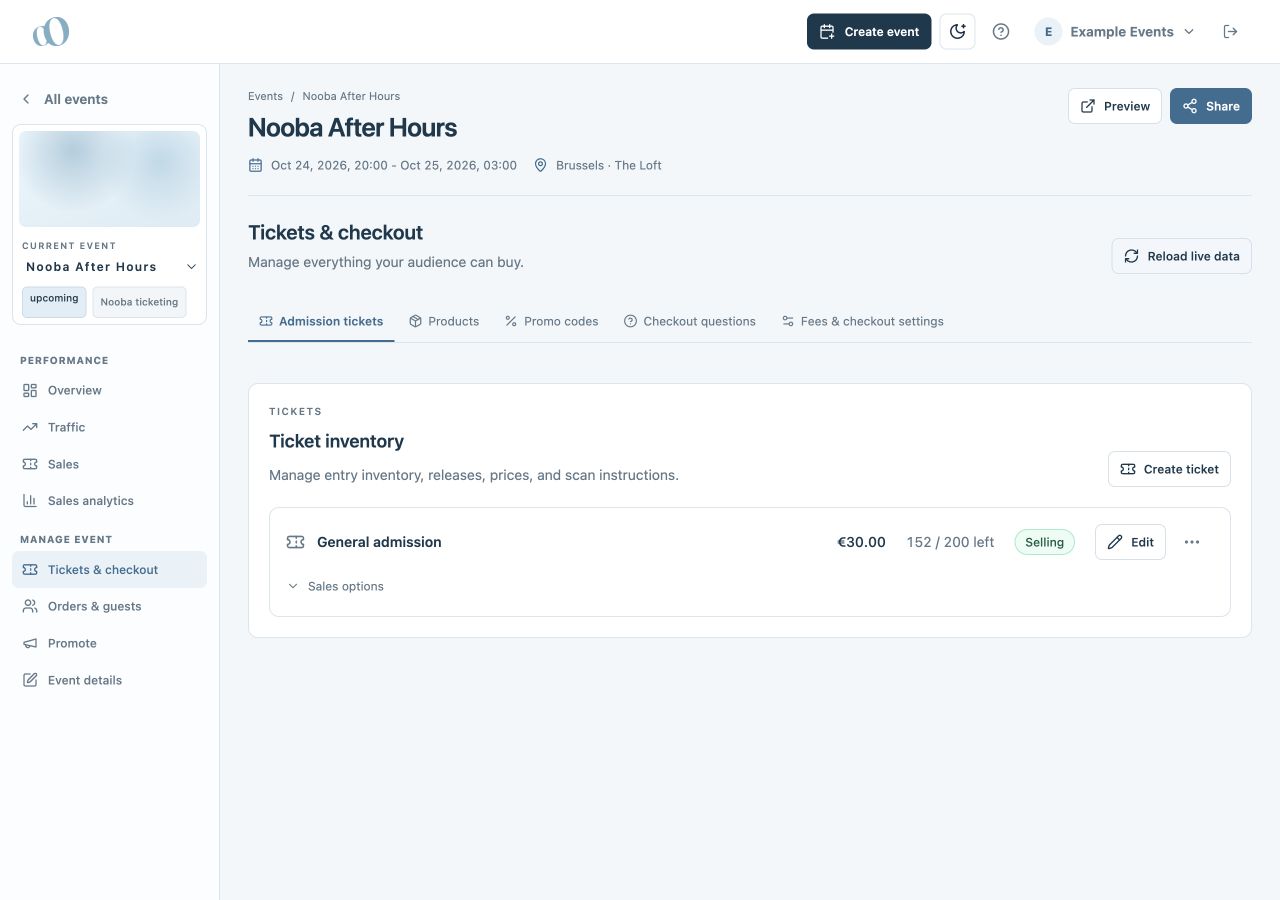Click the calendar icon beside the event date
The height and width of the screenshot is (900, 1280).
(256, 165)
